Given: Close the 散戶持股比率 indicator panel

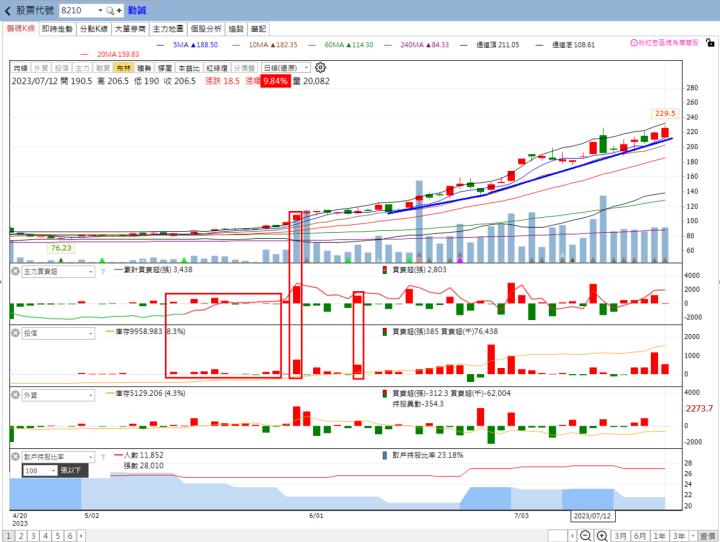Looking at the screenshot, I should tap(15, 457).
